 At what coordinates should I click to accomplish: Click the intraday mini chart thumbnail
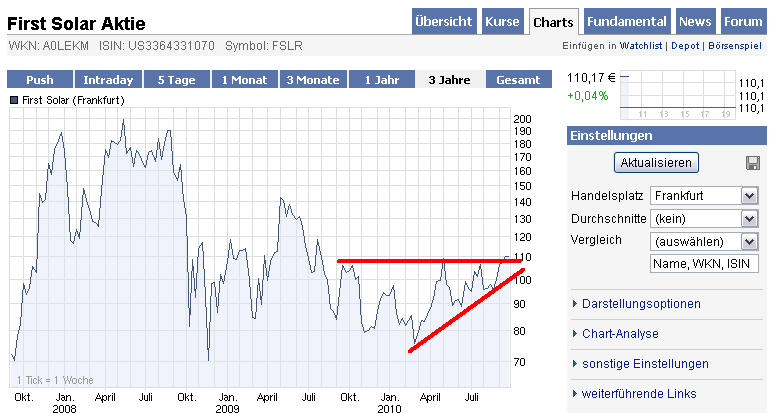click(678, 94)
